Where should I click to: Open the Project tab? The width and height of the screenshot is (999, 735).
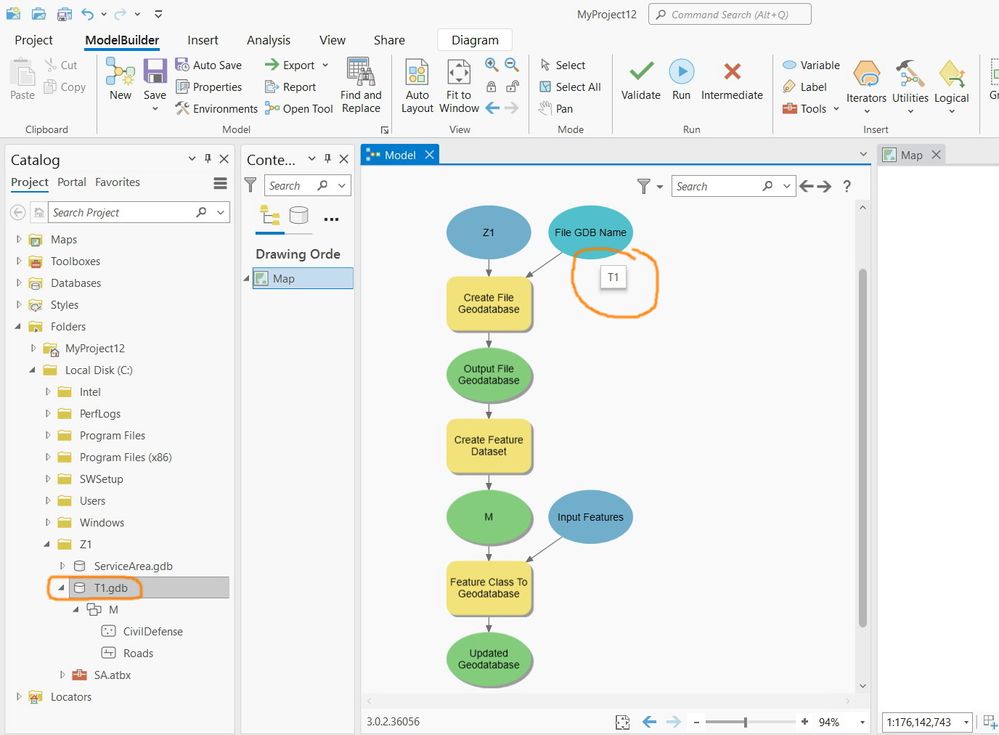(x=34, y=40)
